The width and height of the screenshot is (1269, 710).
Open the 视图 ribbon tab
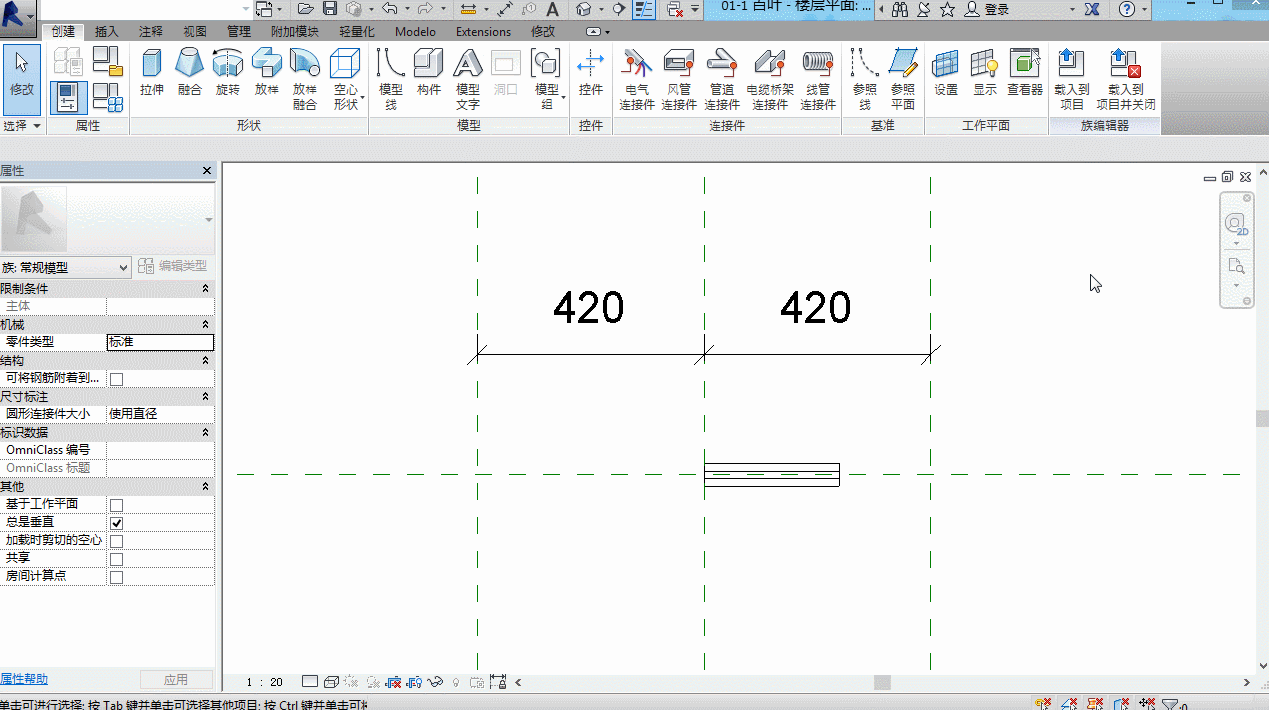pyautogui.click(x=195, y=32)
